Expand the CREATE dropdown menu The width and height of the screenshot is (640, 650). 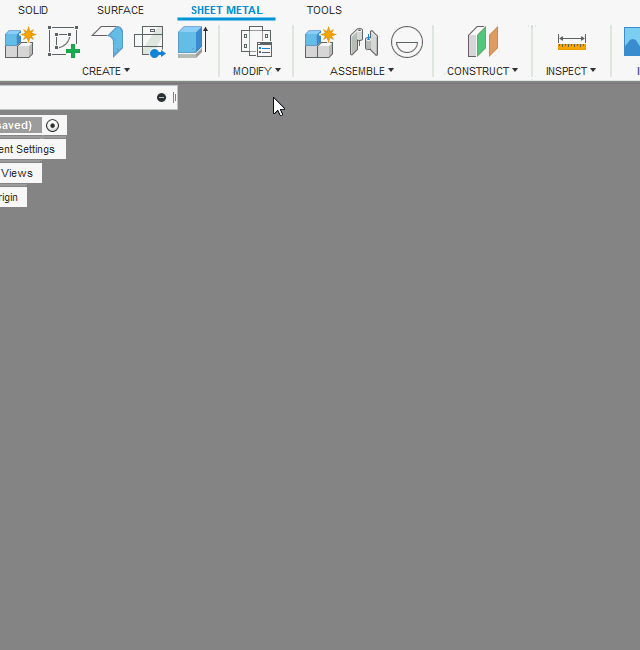tap(106, 71)
